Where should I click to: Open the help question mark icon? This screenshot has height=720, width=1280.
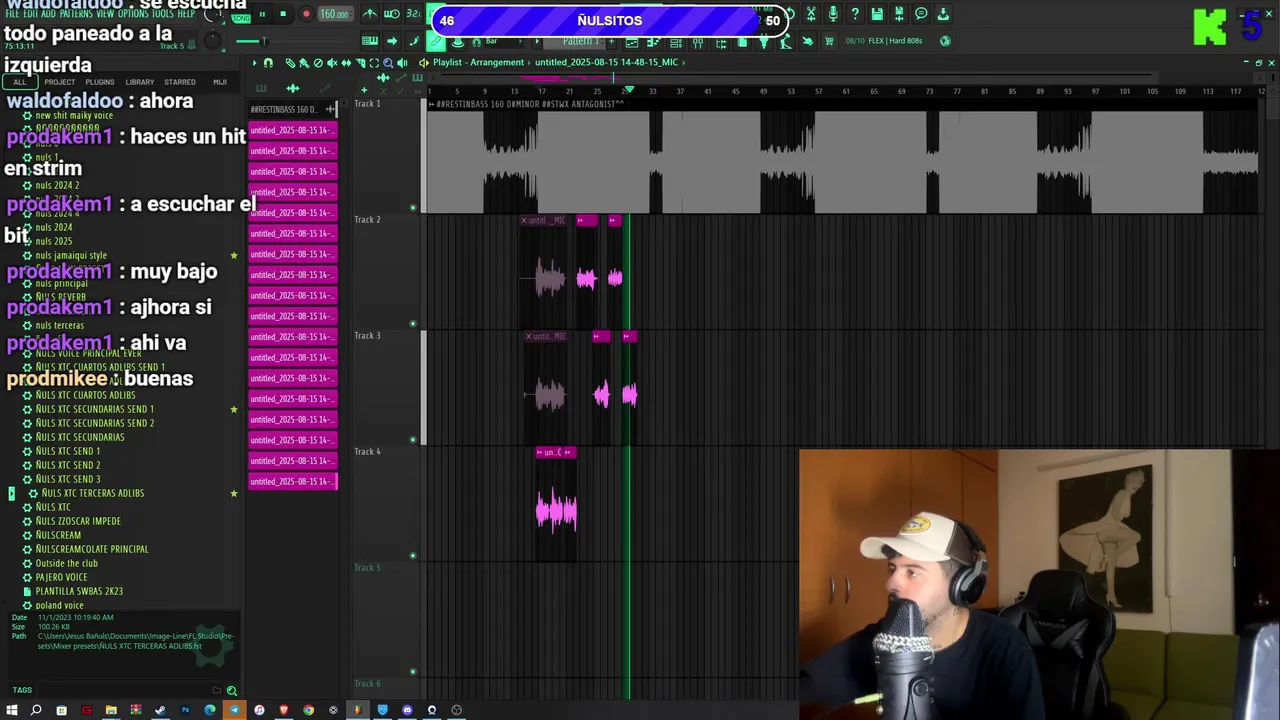855,14
